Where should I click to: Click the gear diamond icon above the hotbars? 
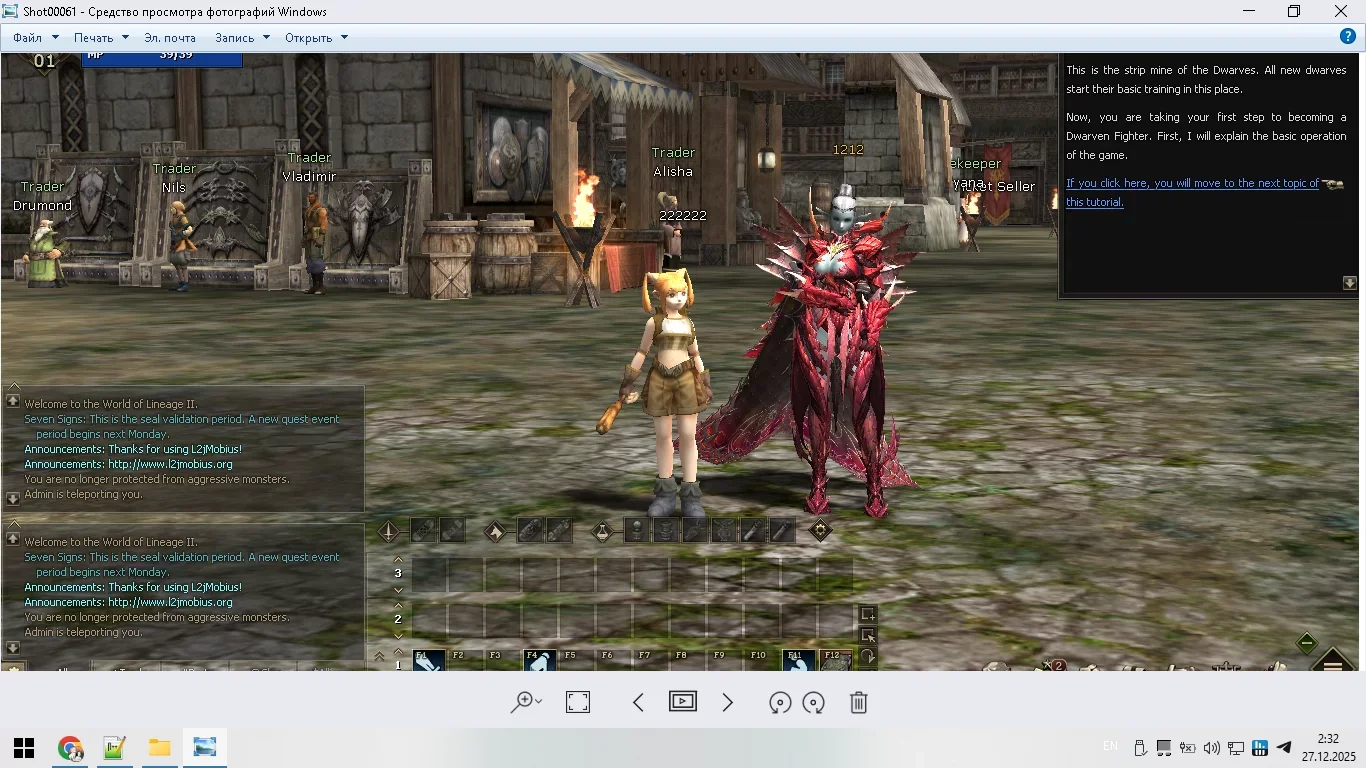pyautogui.click(x=820, y=531)
